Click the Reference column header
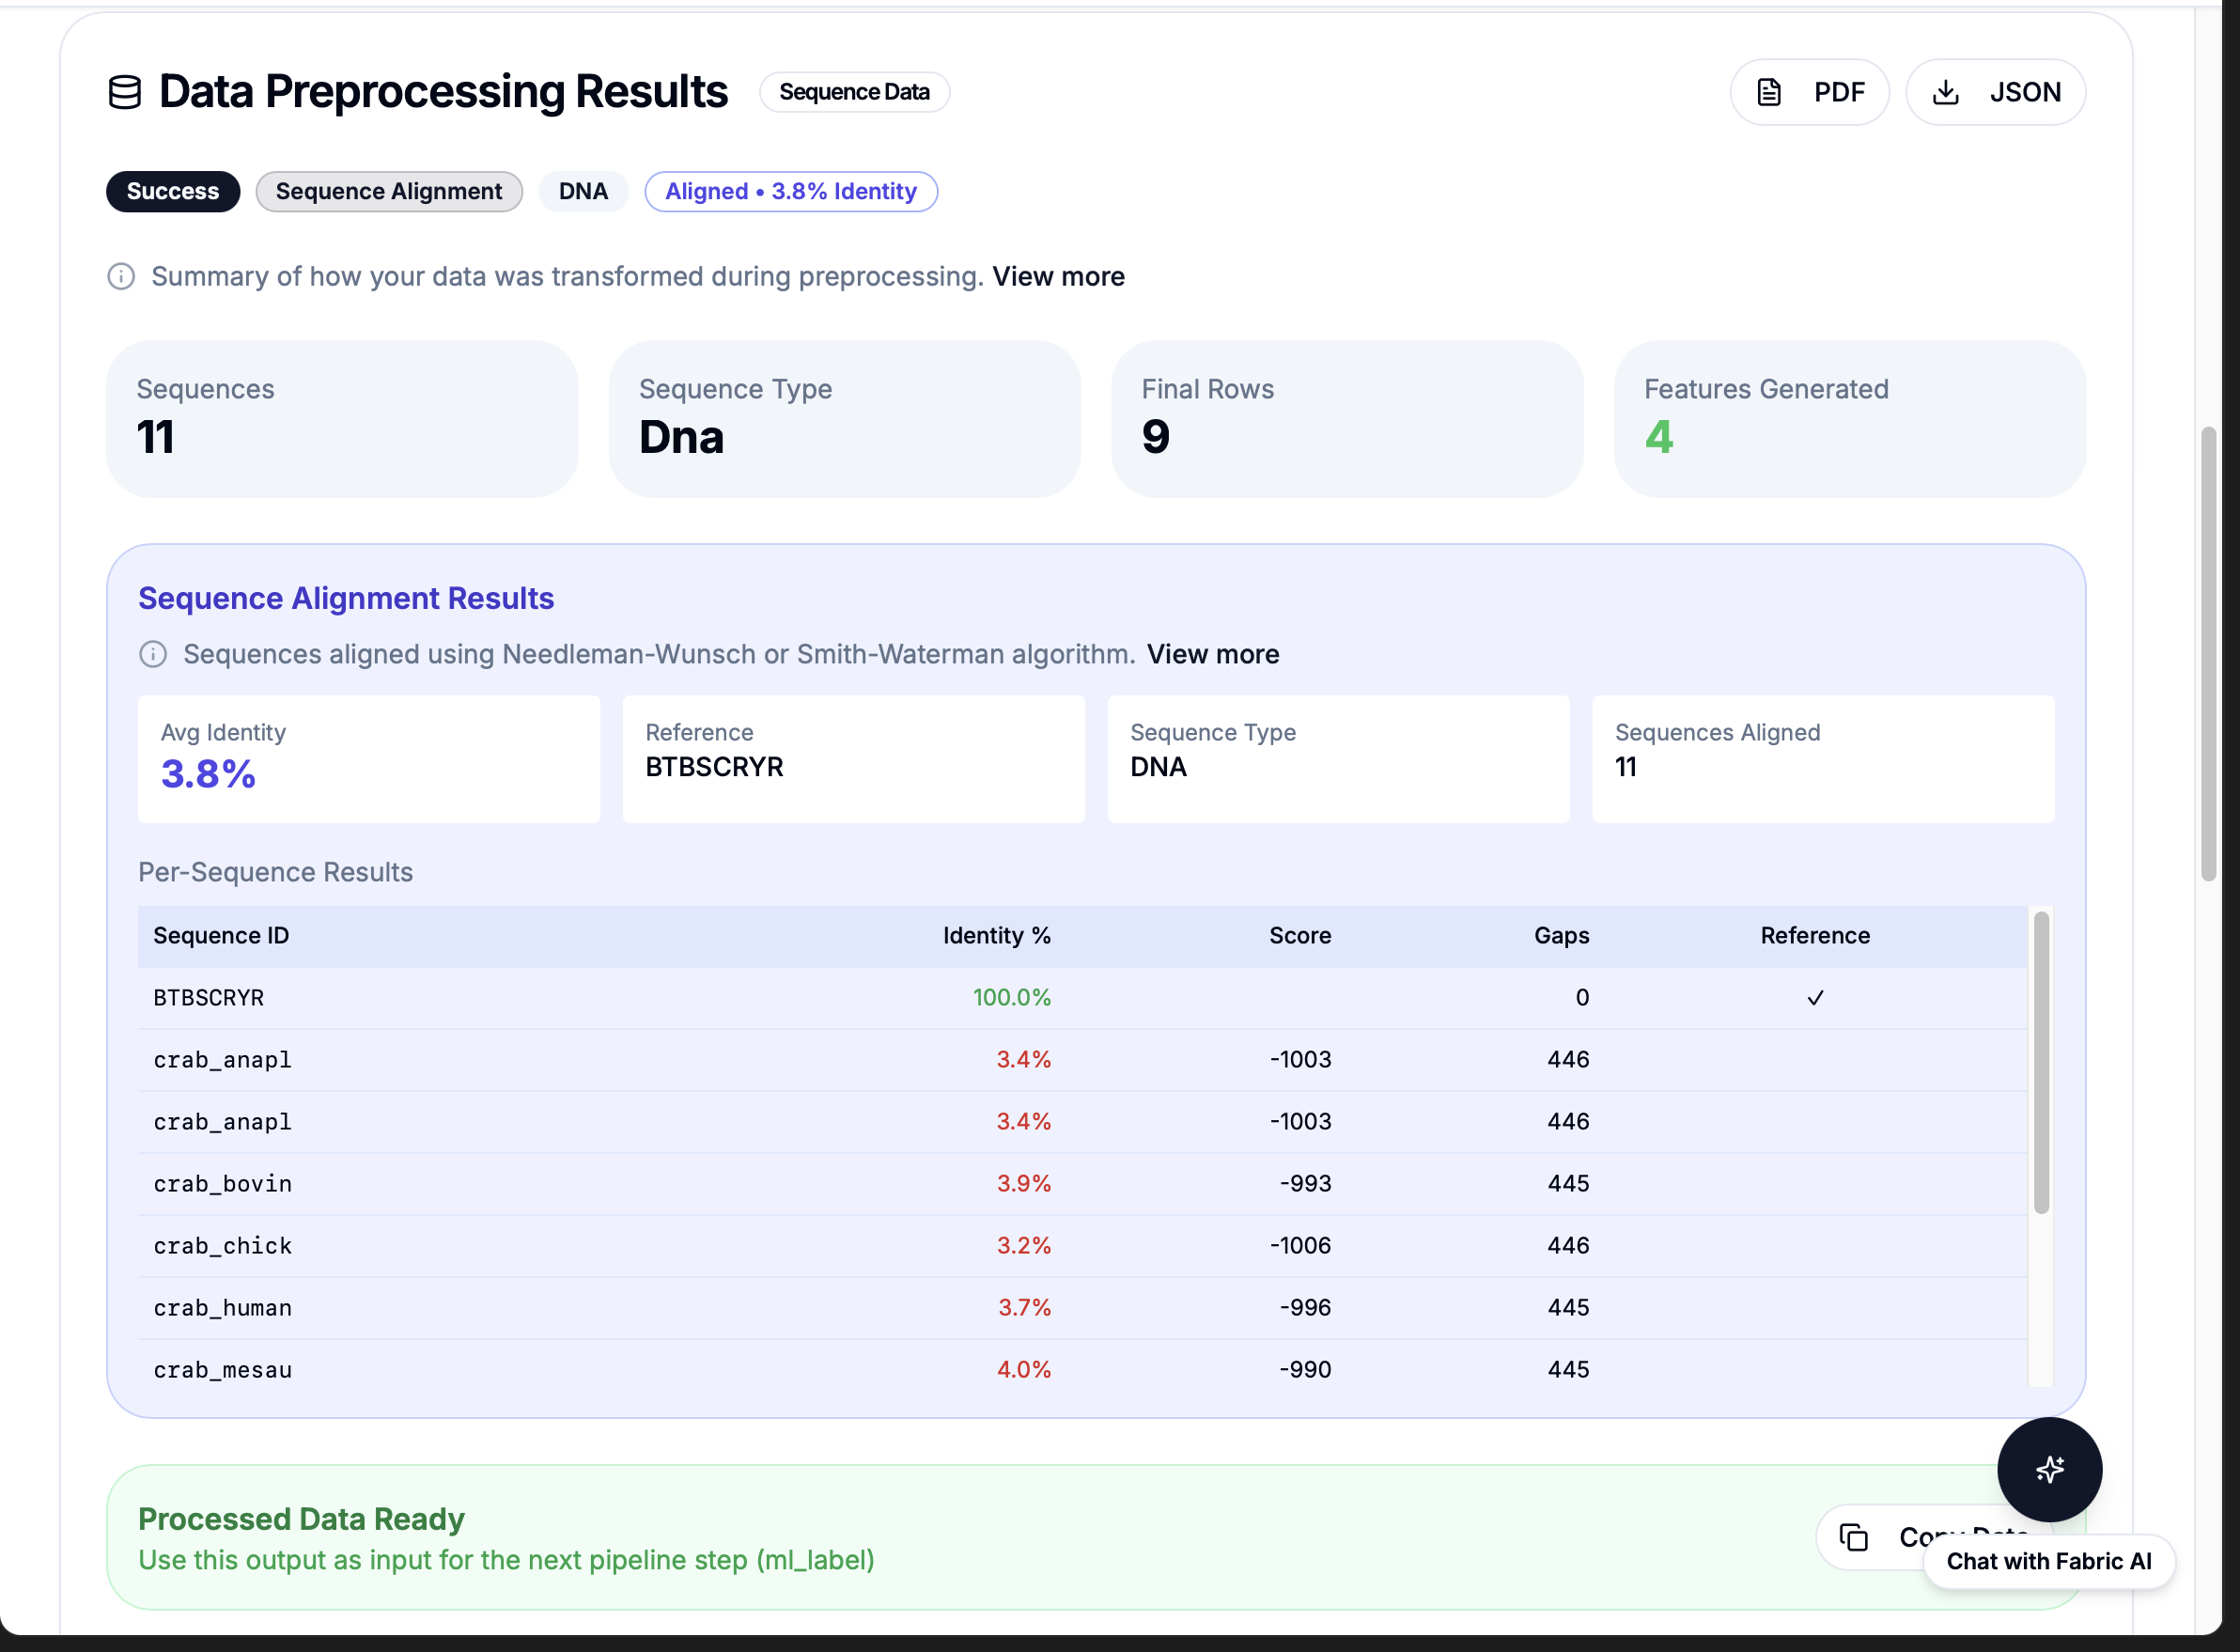The image size is (2240, 1652). point(1815,935)
